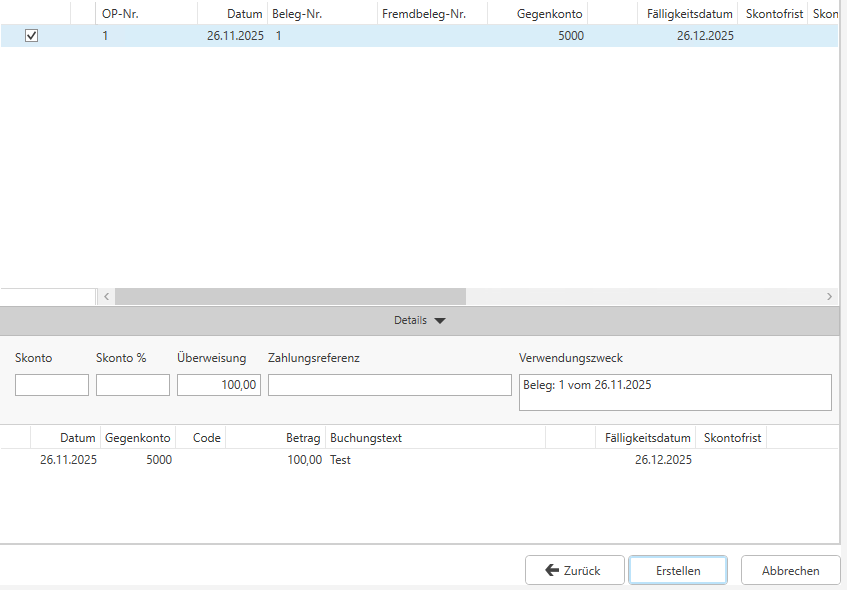Select the booking row with text Test
The height and width of the screenshot is (590, 847).
tap(340, 460)
